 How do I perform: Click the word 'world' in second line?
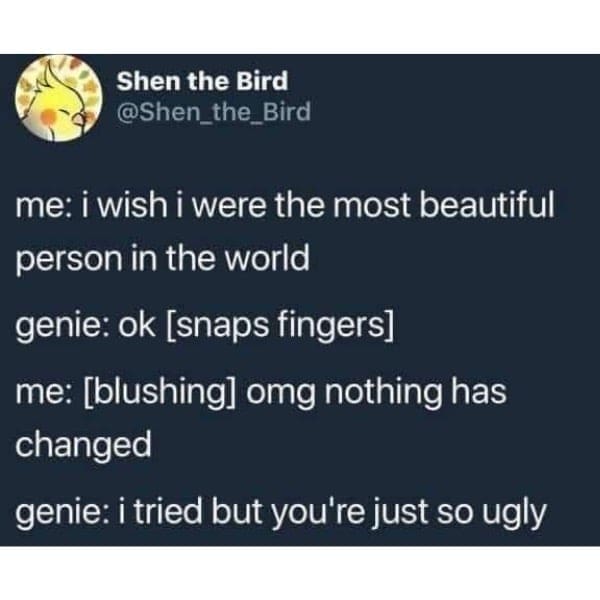coord(267,258)
